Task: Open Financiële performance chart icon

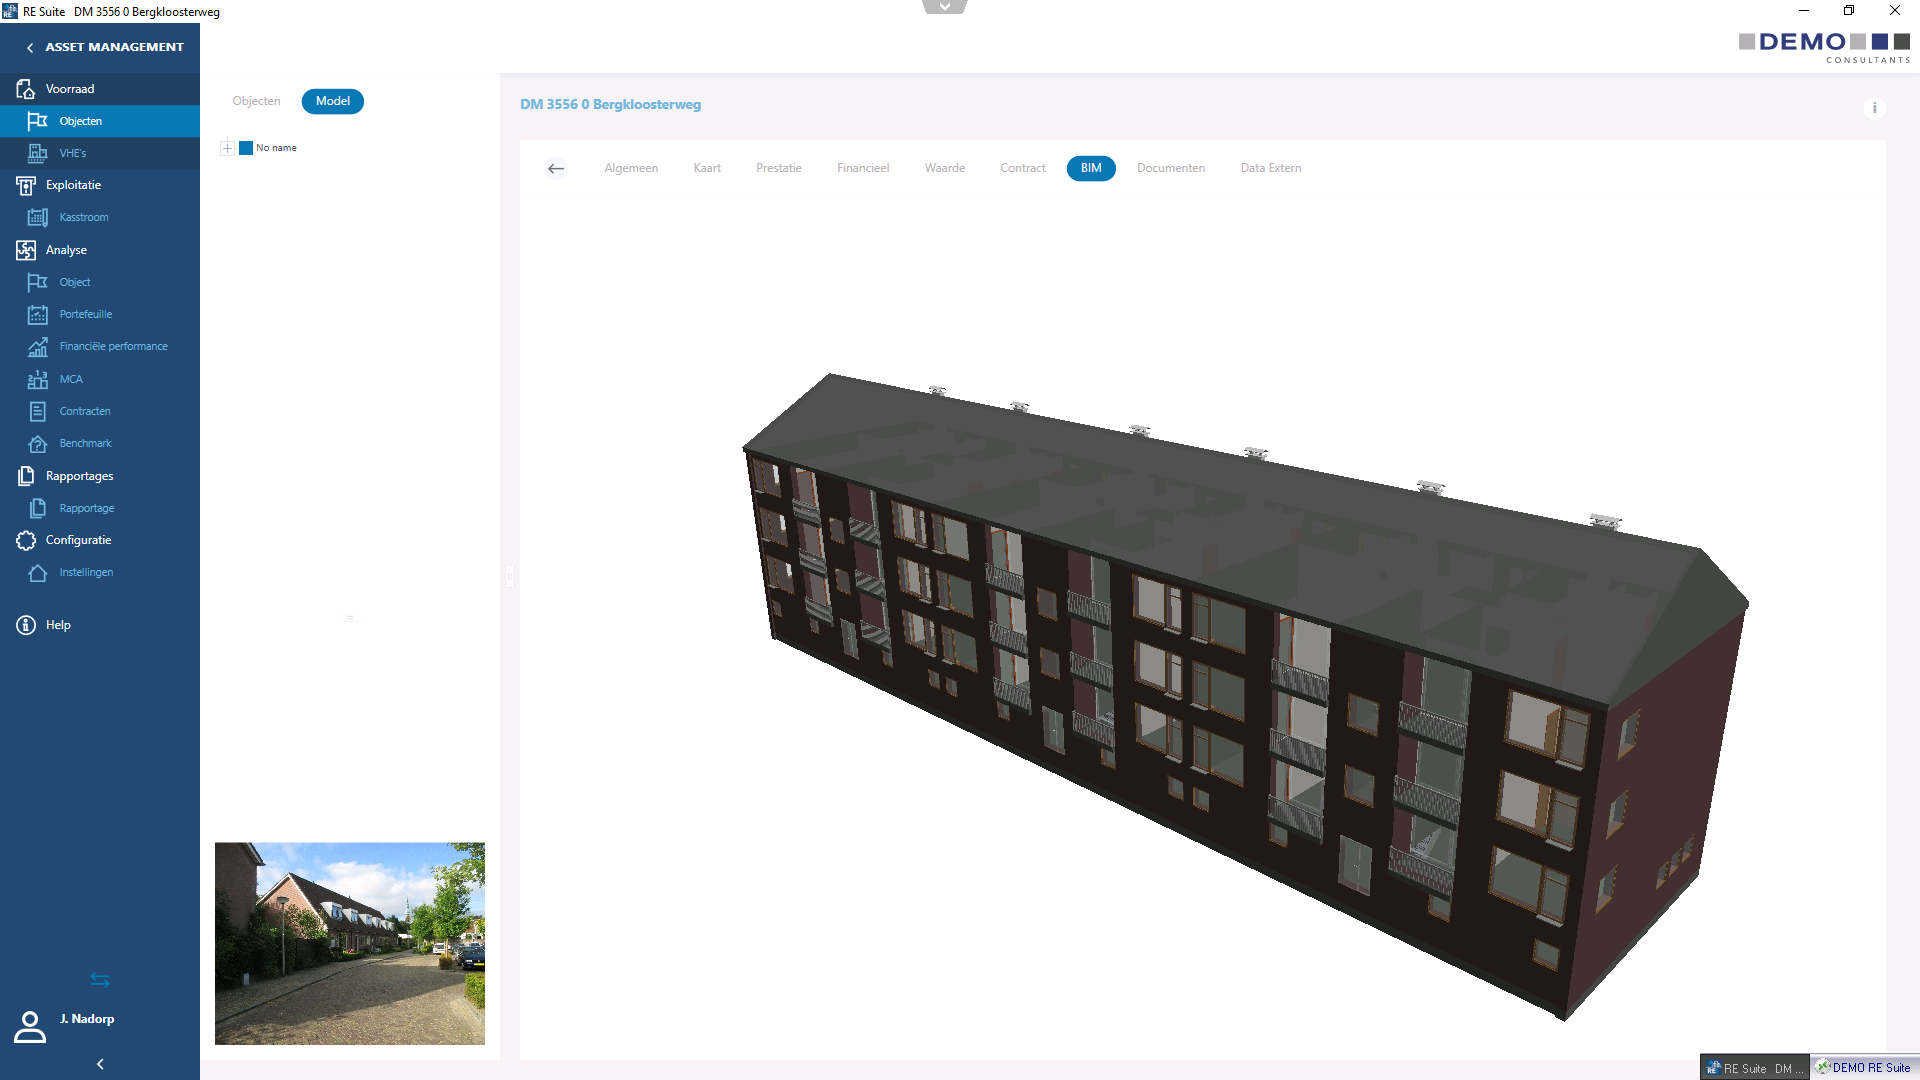Action: [x=37, y=347]
